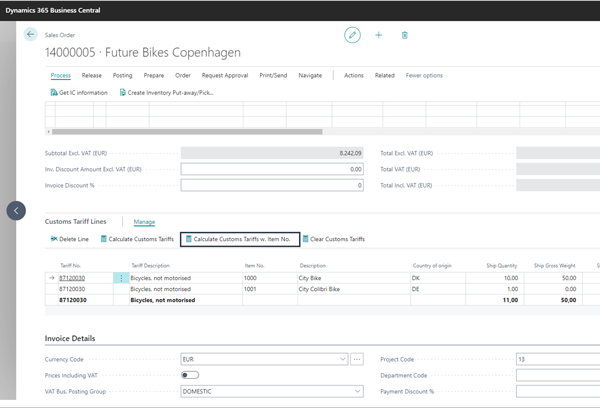Click the scrollbar left arrow
600x408 pixels.
pos(48,132)
